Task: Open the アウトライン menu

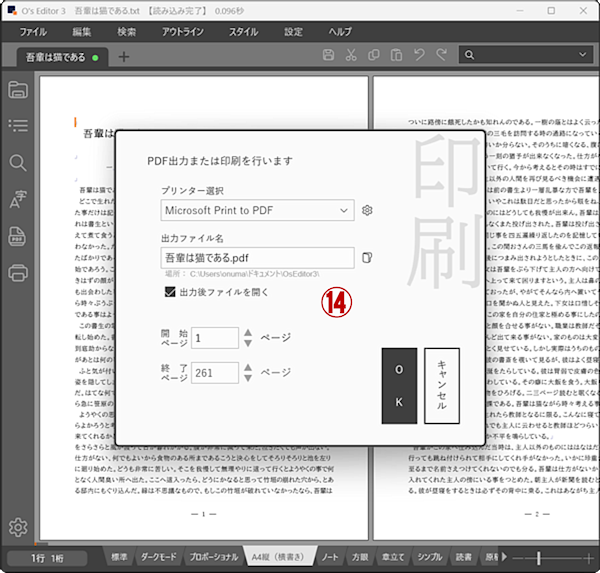Action: pos(183,32)
